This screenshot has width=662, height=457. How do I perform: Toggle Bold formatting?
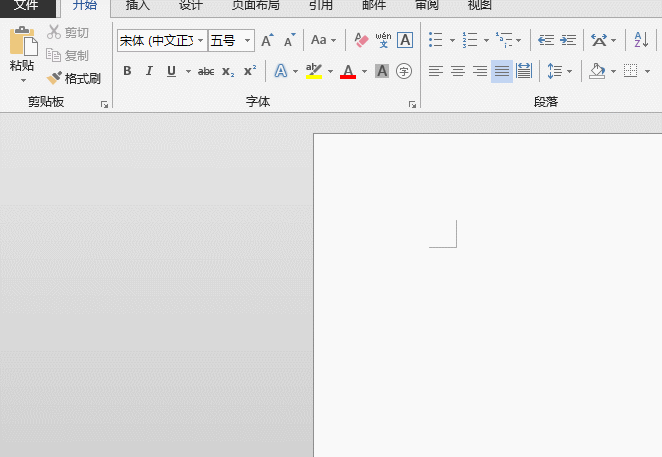(x=127, y=71)
